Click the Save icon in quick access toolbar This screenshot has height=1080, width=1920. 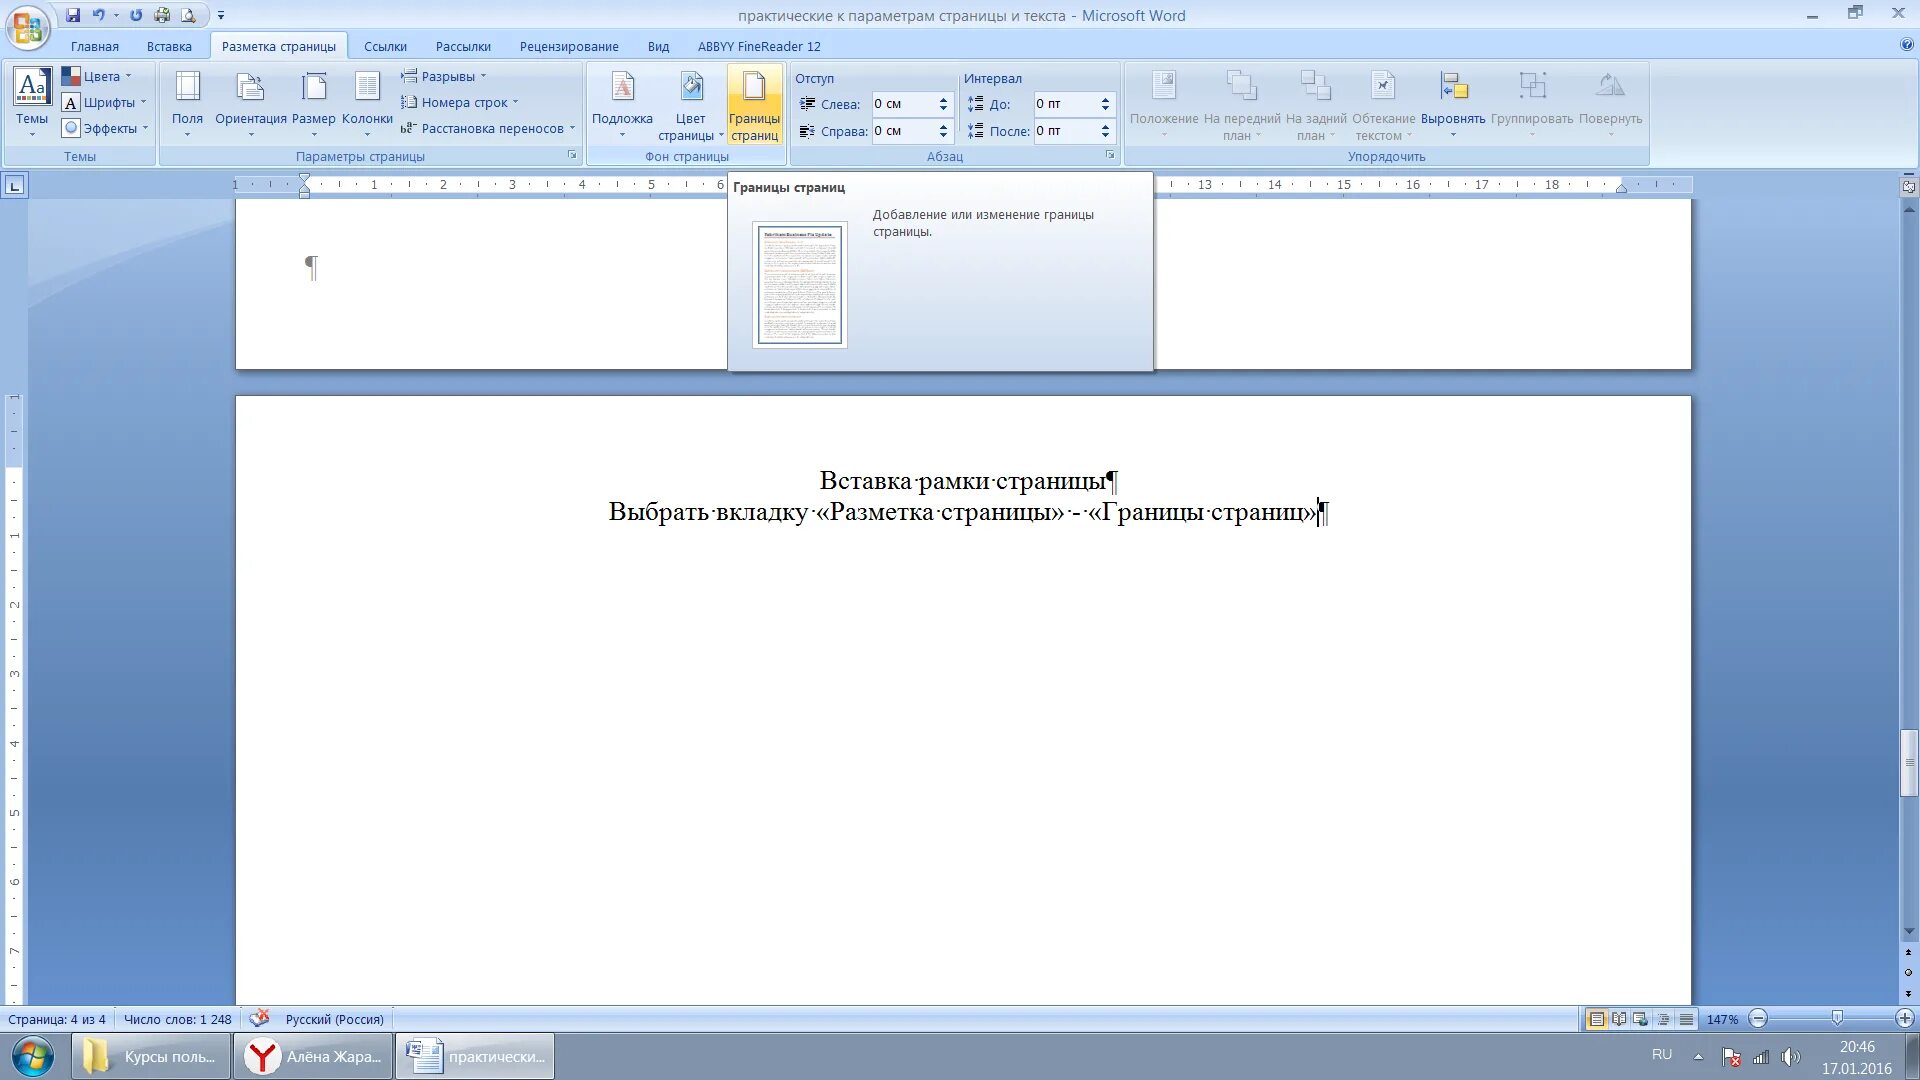click(73, 15)
